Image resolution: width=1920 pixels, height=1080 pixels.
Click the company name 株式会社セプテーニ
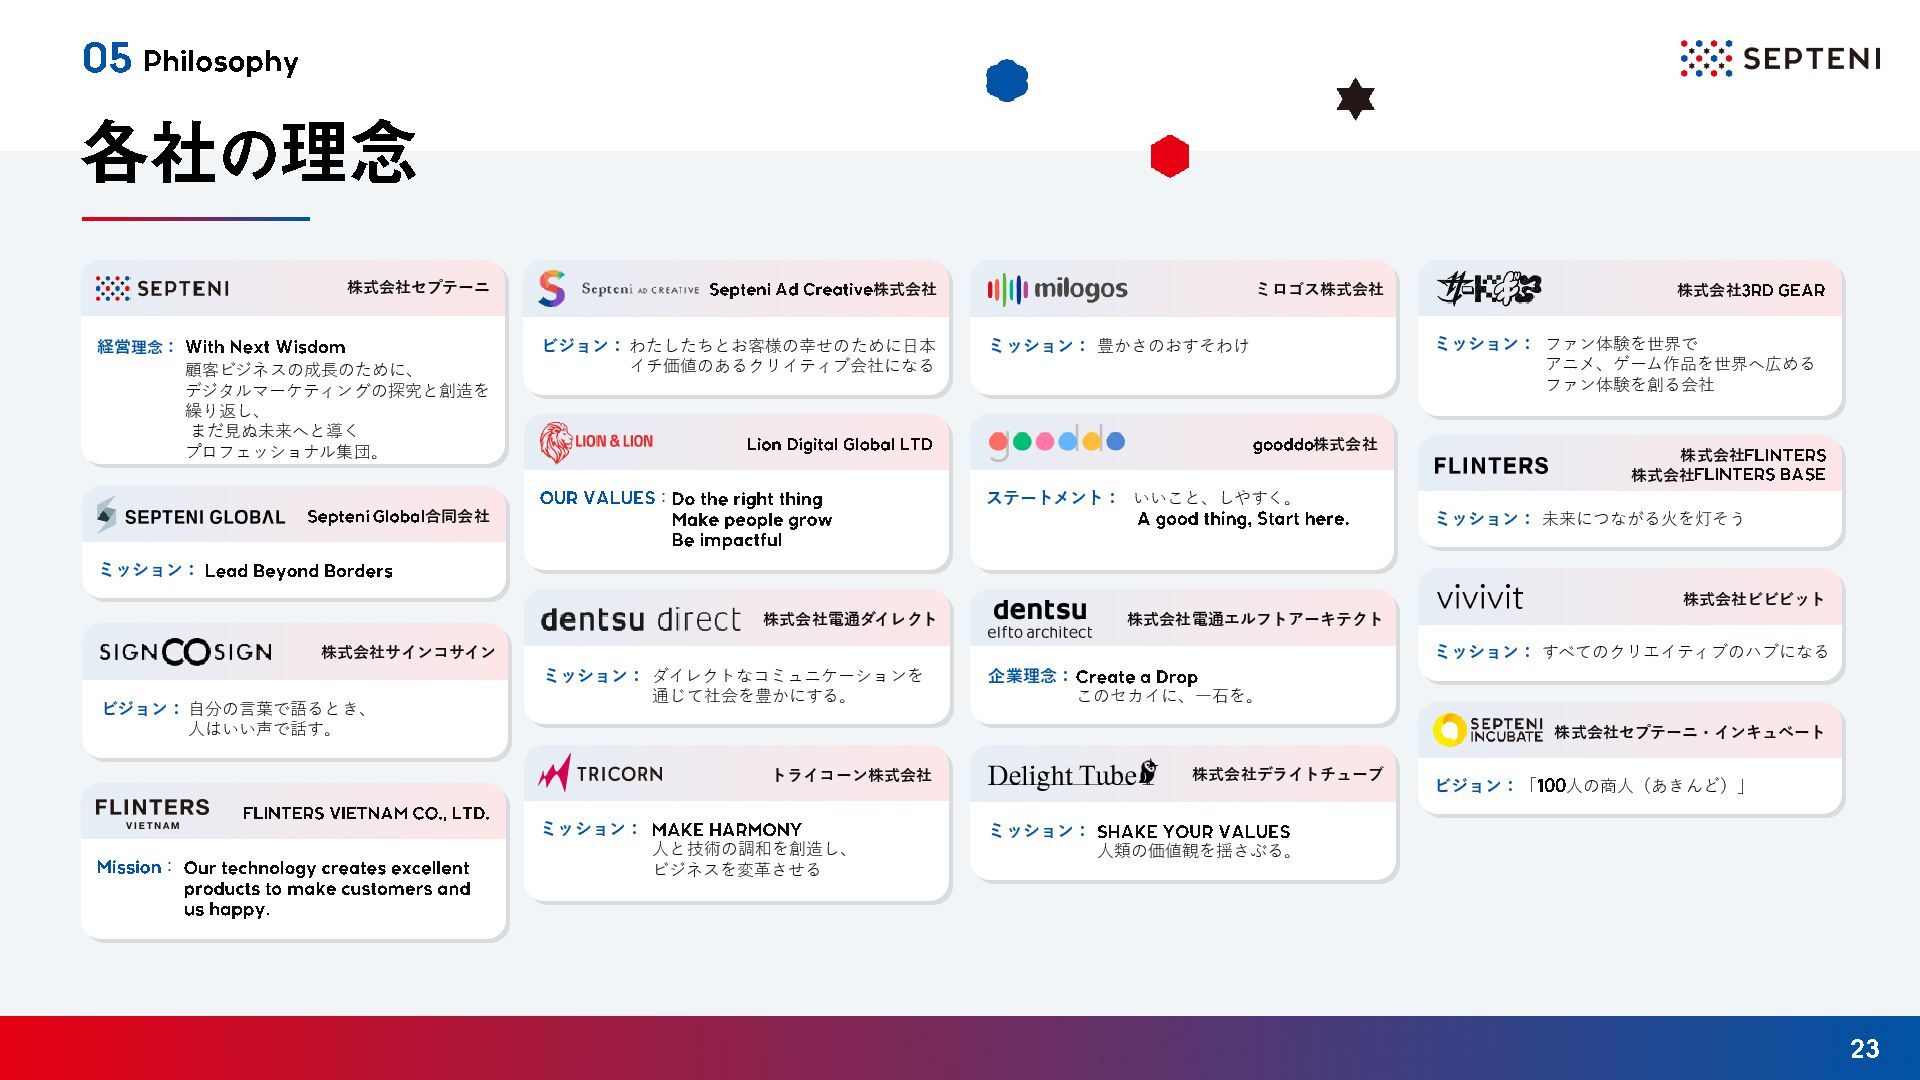tap(418, 287)
